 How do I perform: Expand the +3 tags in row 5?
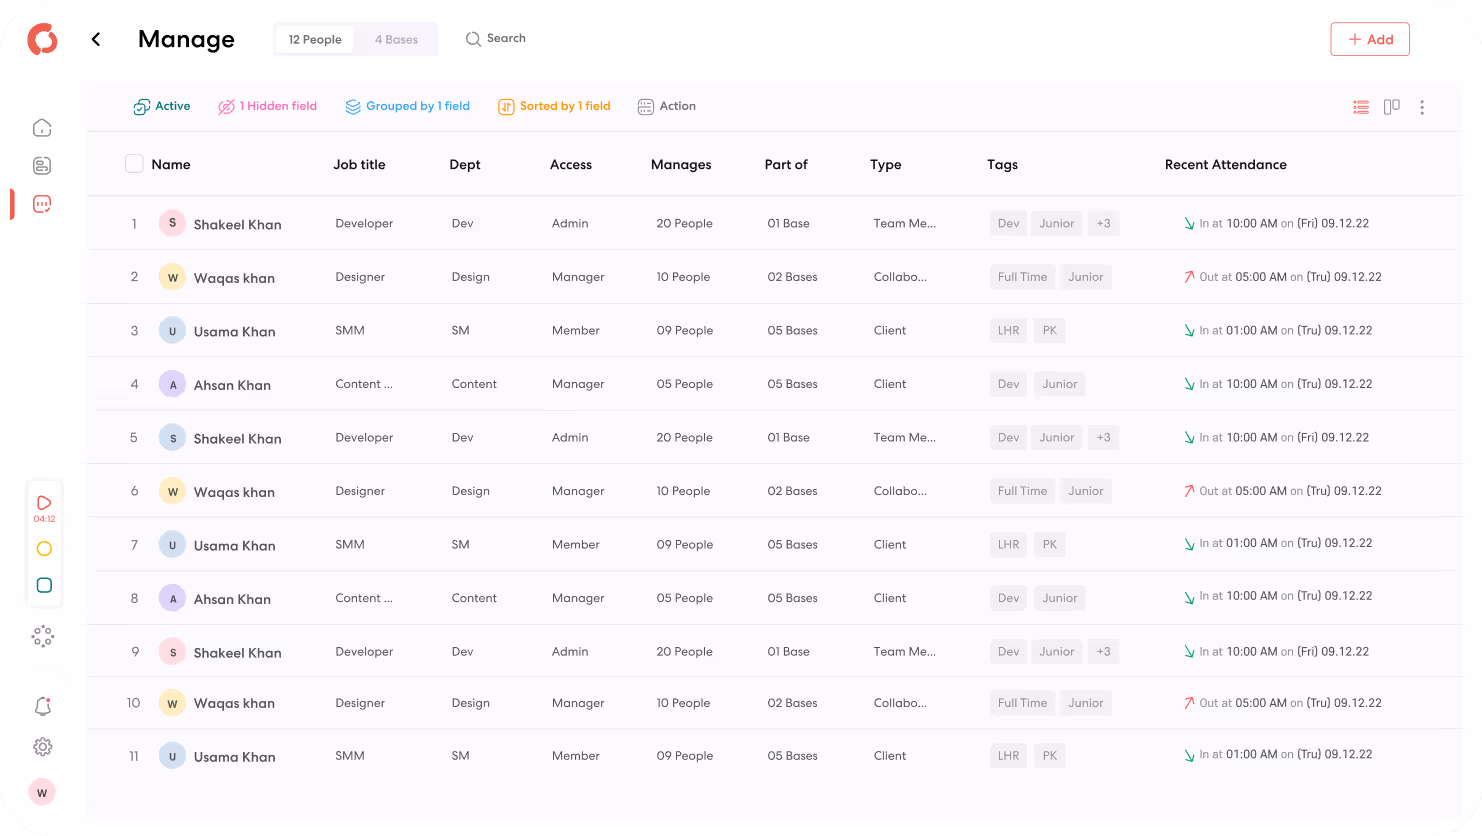click(1103, 438)
